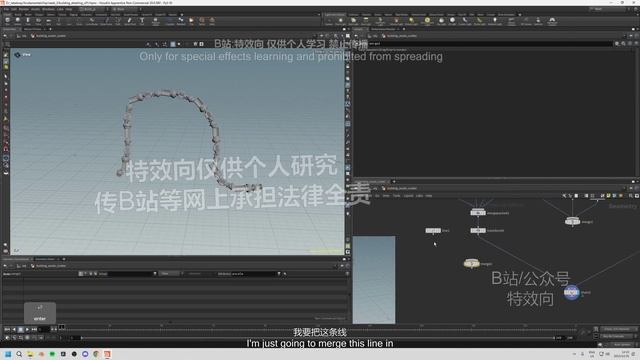
Task: Select the Torus shelf tool
Action: (x=38, y=21)
